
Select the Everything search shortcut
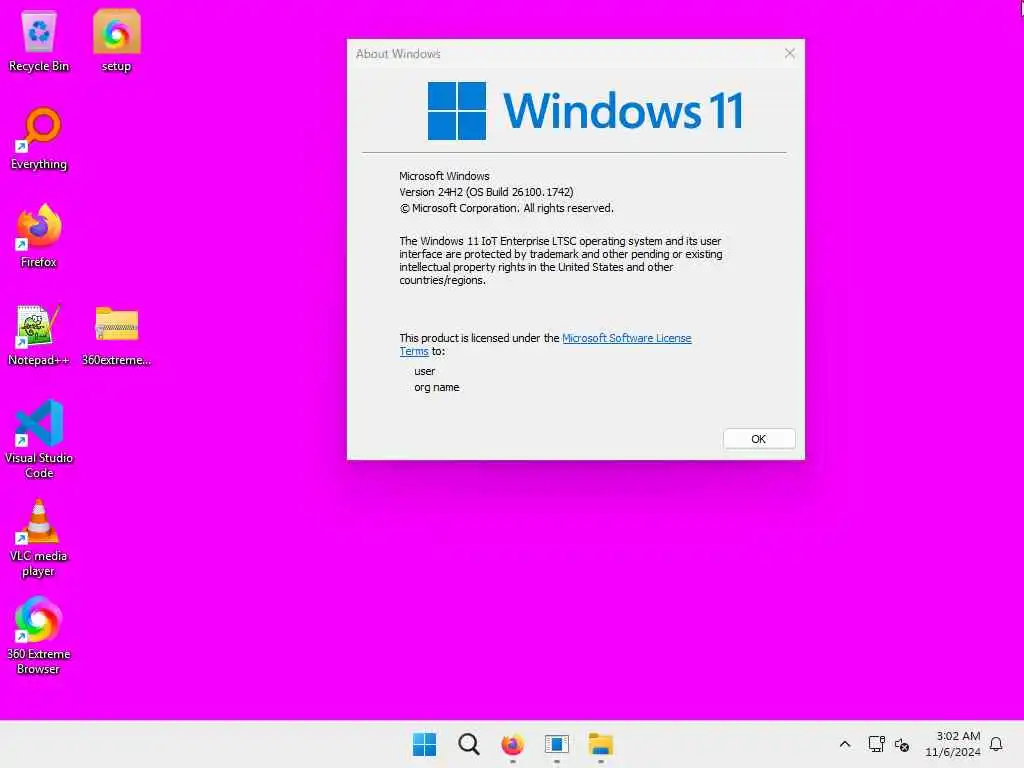(x=39, y=139)
